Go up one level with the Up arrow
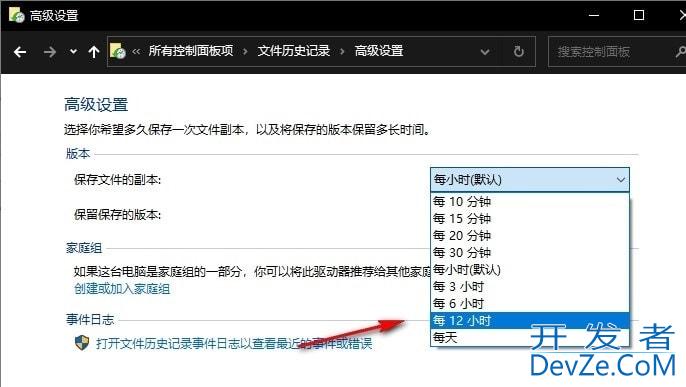The image size is (686, 387). click(x=94, y=52)
